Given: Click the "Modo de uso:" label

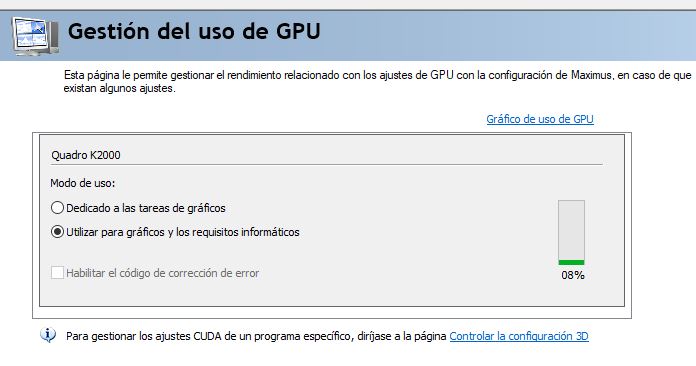Looking at the screenshot, I should click(x=83, y=183).
